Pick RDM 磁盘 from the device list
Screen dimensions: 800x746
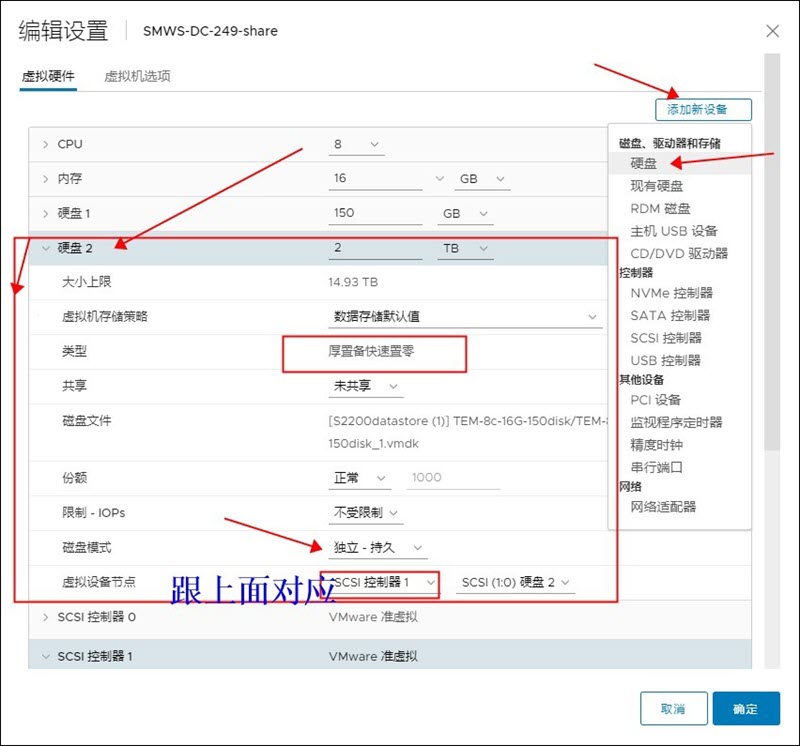tap(660, 209)
